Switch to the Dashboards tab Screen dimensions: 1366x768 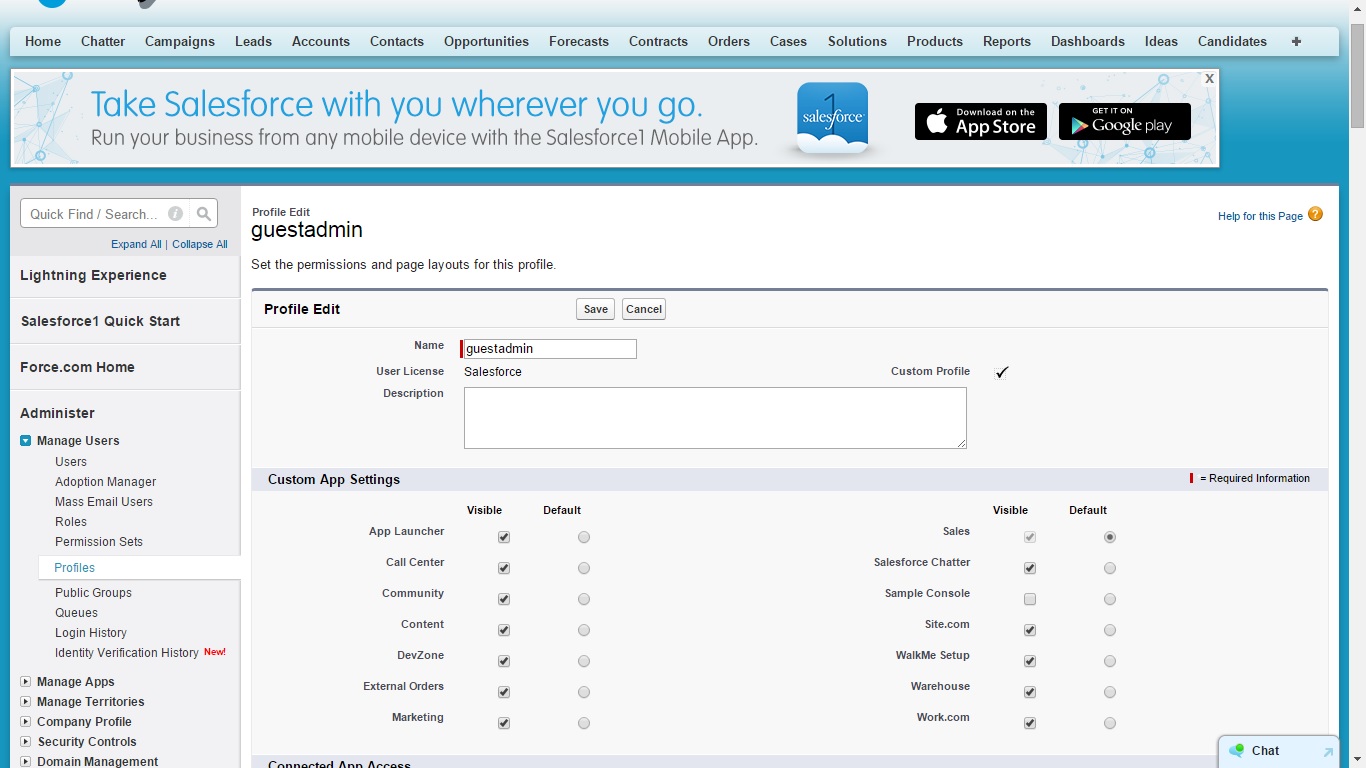1087,41
